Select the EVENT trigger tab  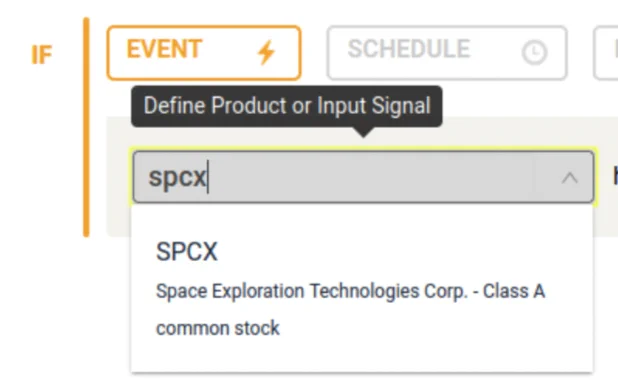(204, 53)
